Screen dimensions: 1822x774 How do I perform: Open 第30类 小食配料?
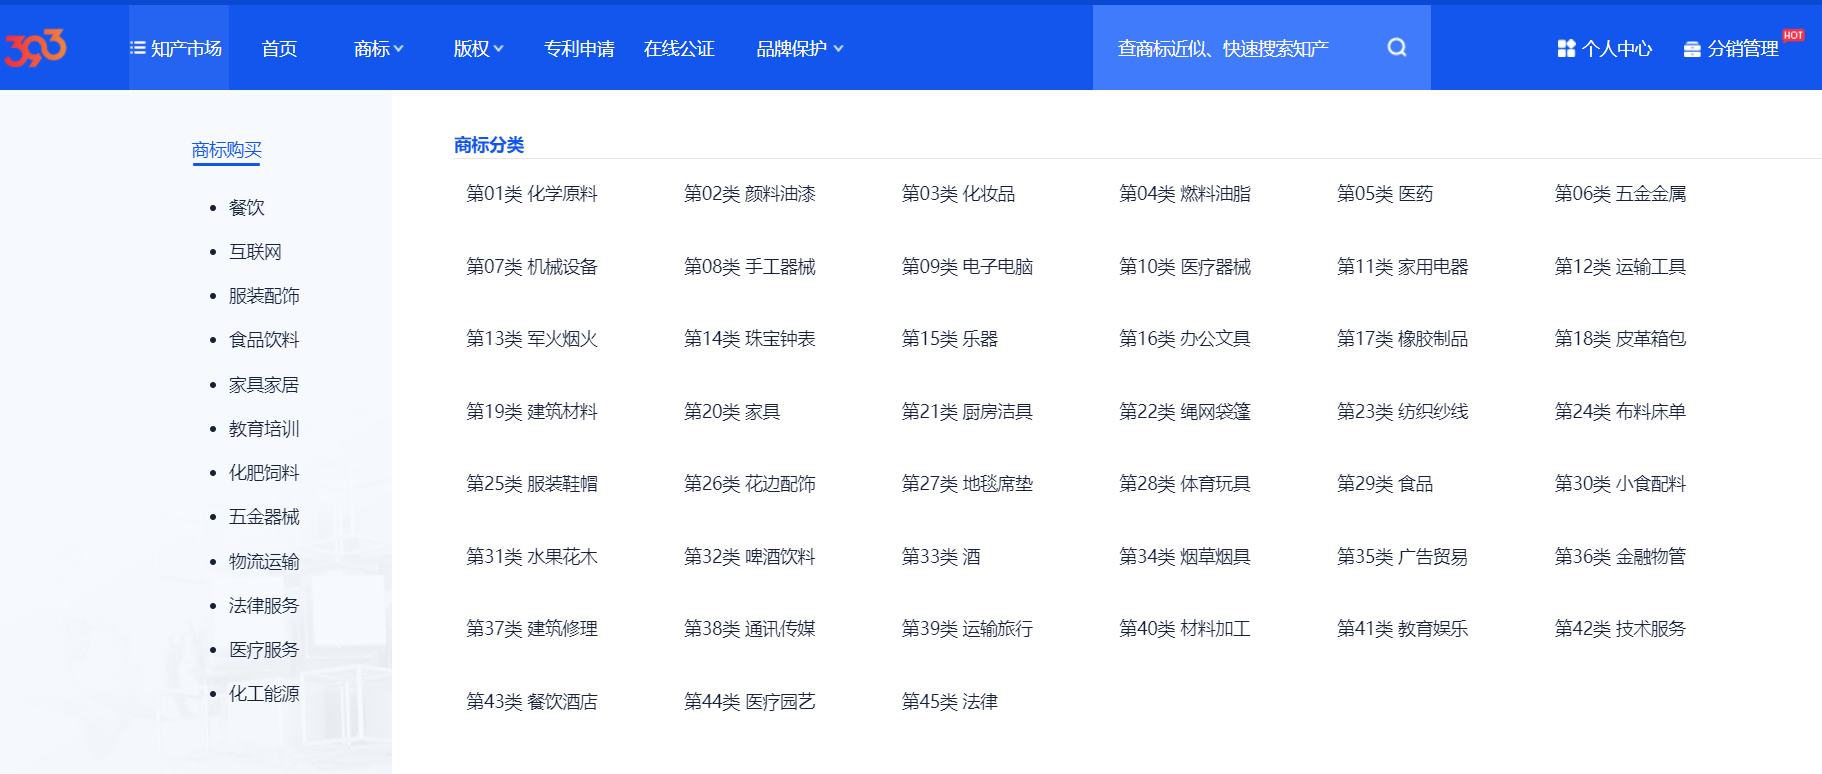pyautogui.click(x=1620, y=484)
